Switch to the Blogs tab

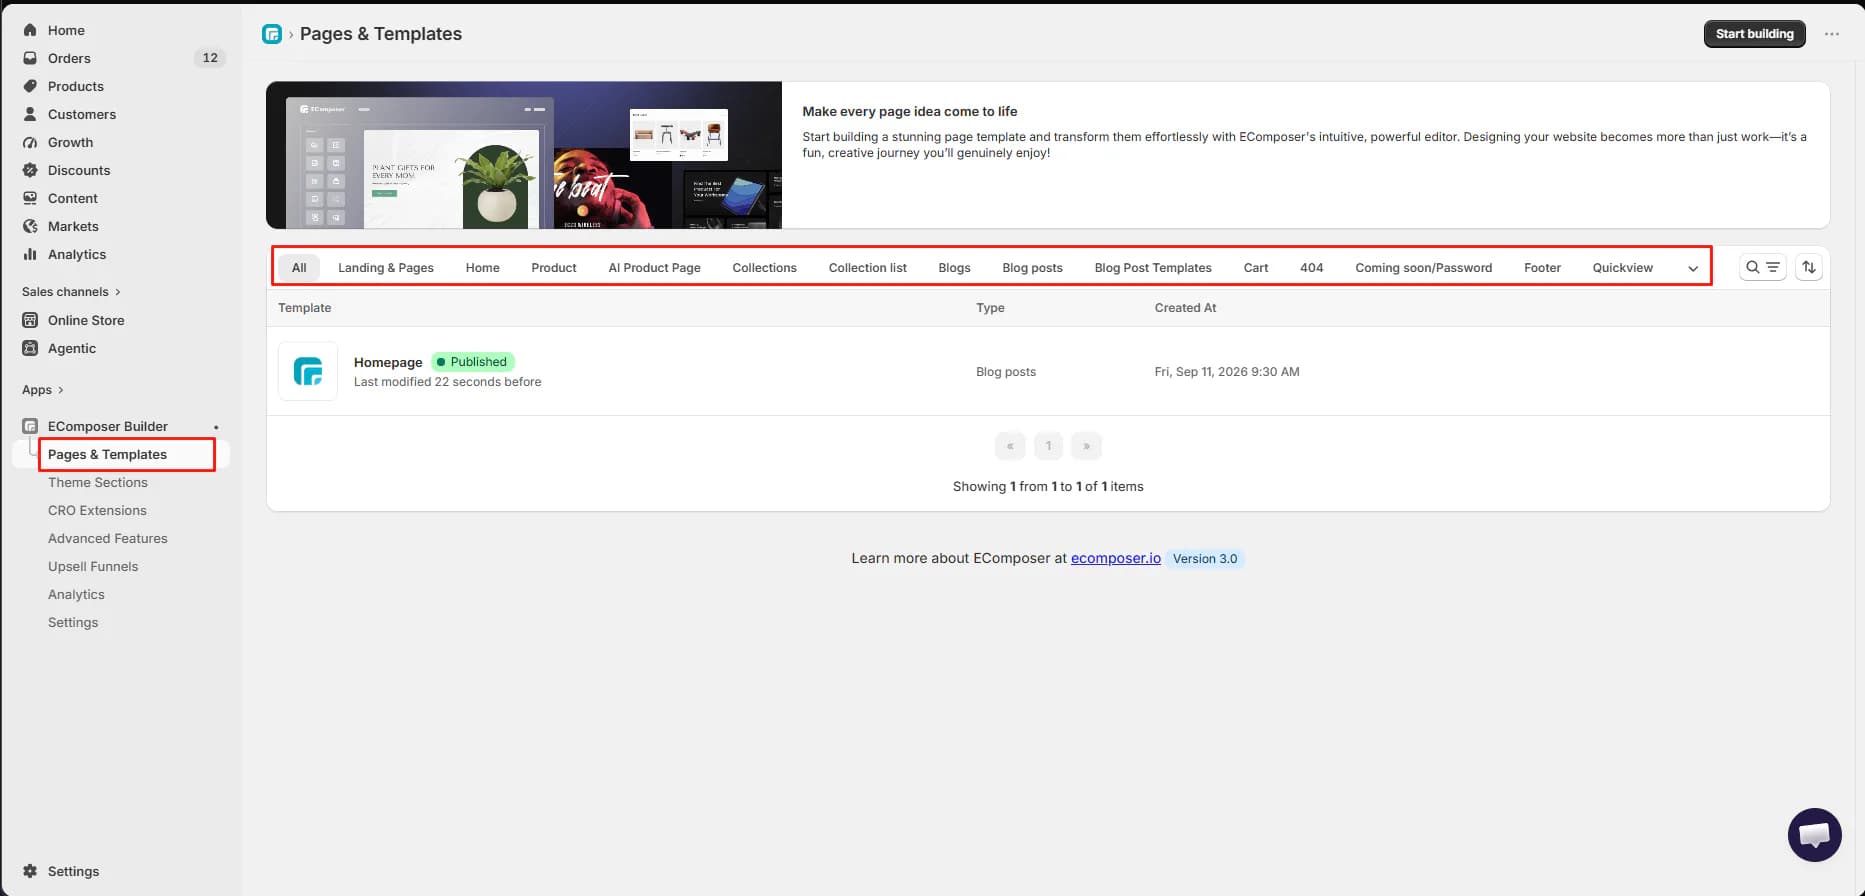955,268
